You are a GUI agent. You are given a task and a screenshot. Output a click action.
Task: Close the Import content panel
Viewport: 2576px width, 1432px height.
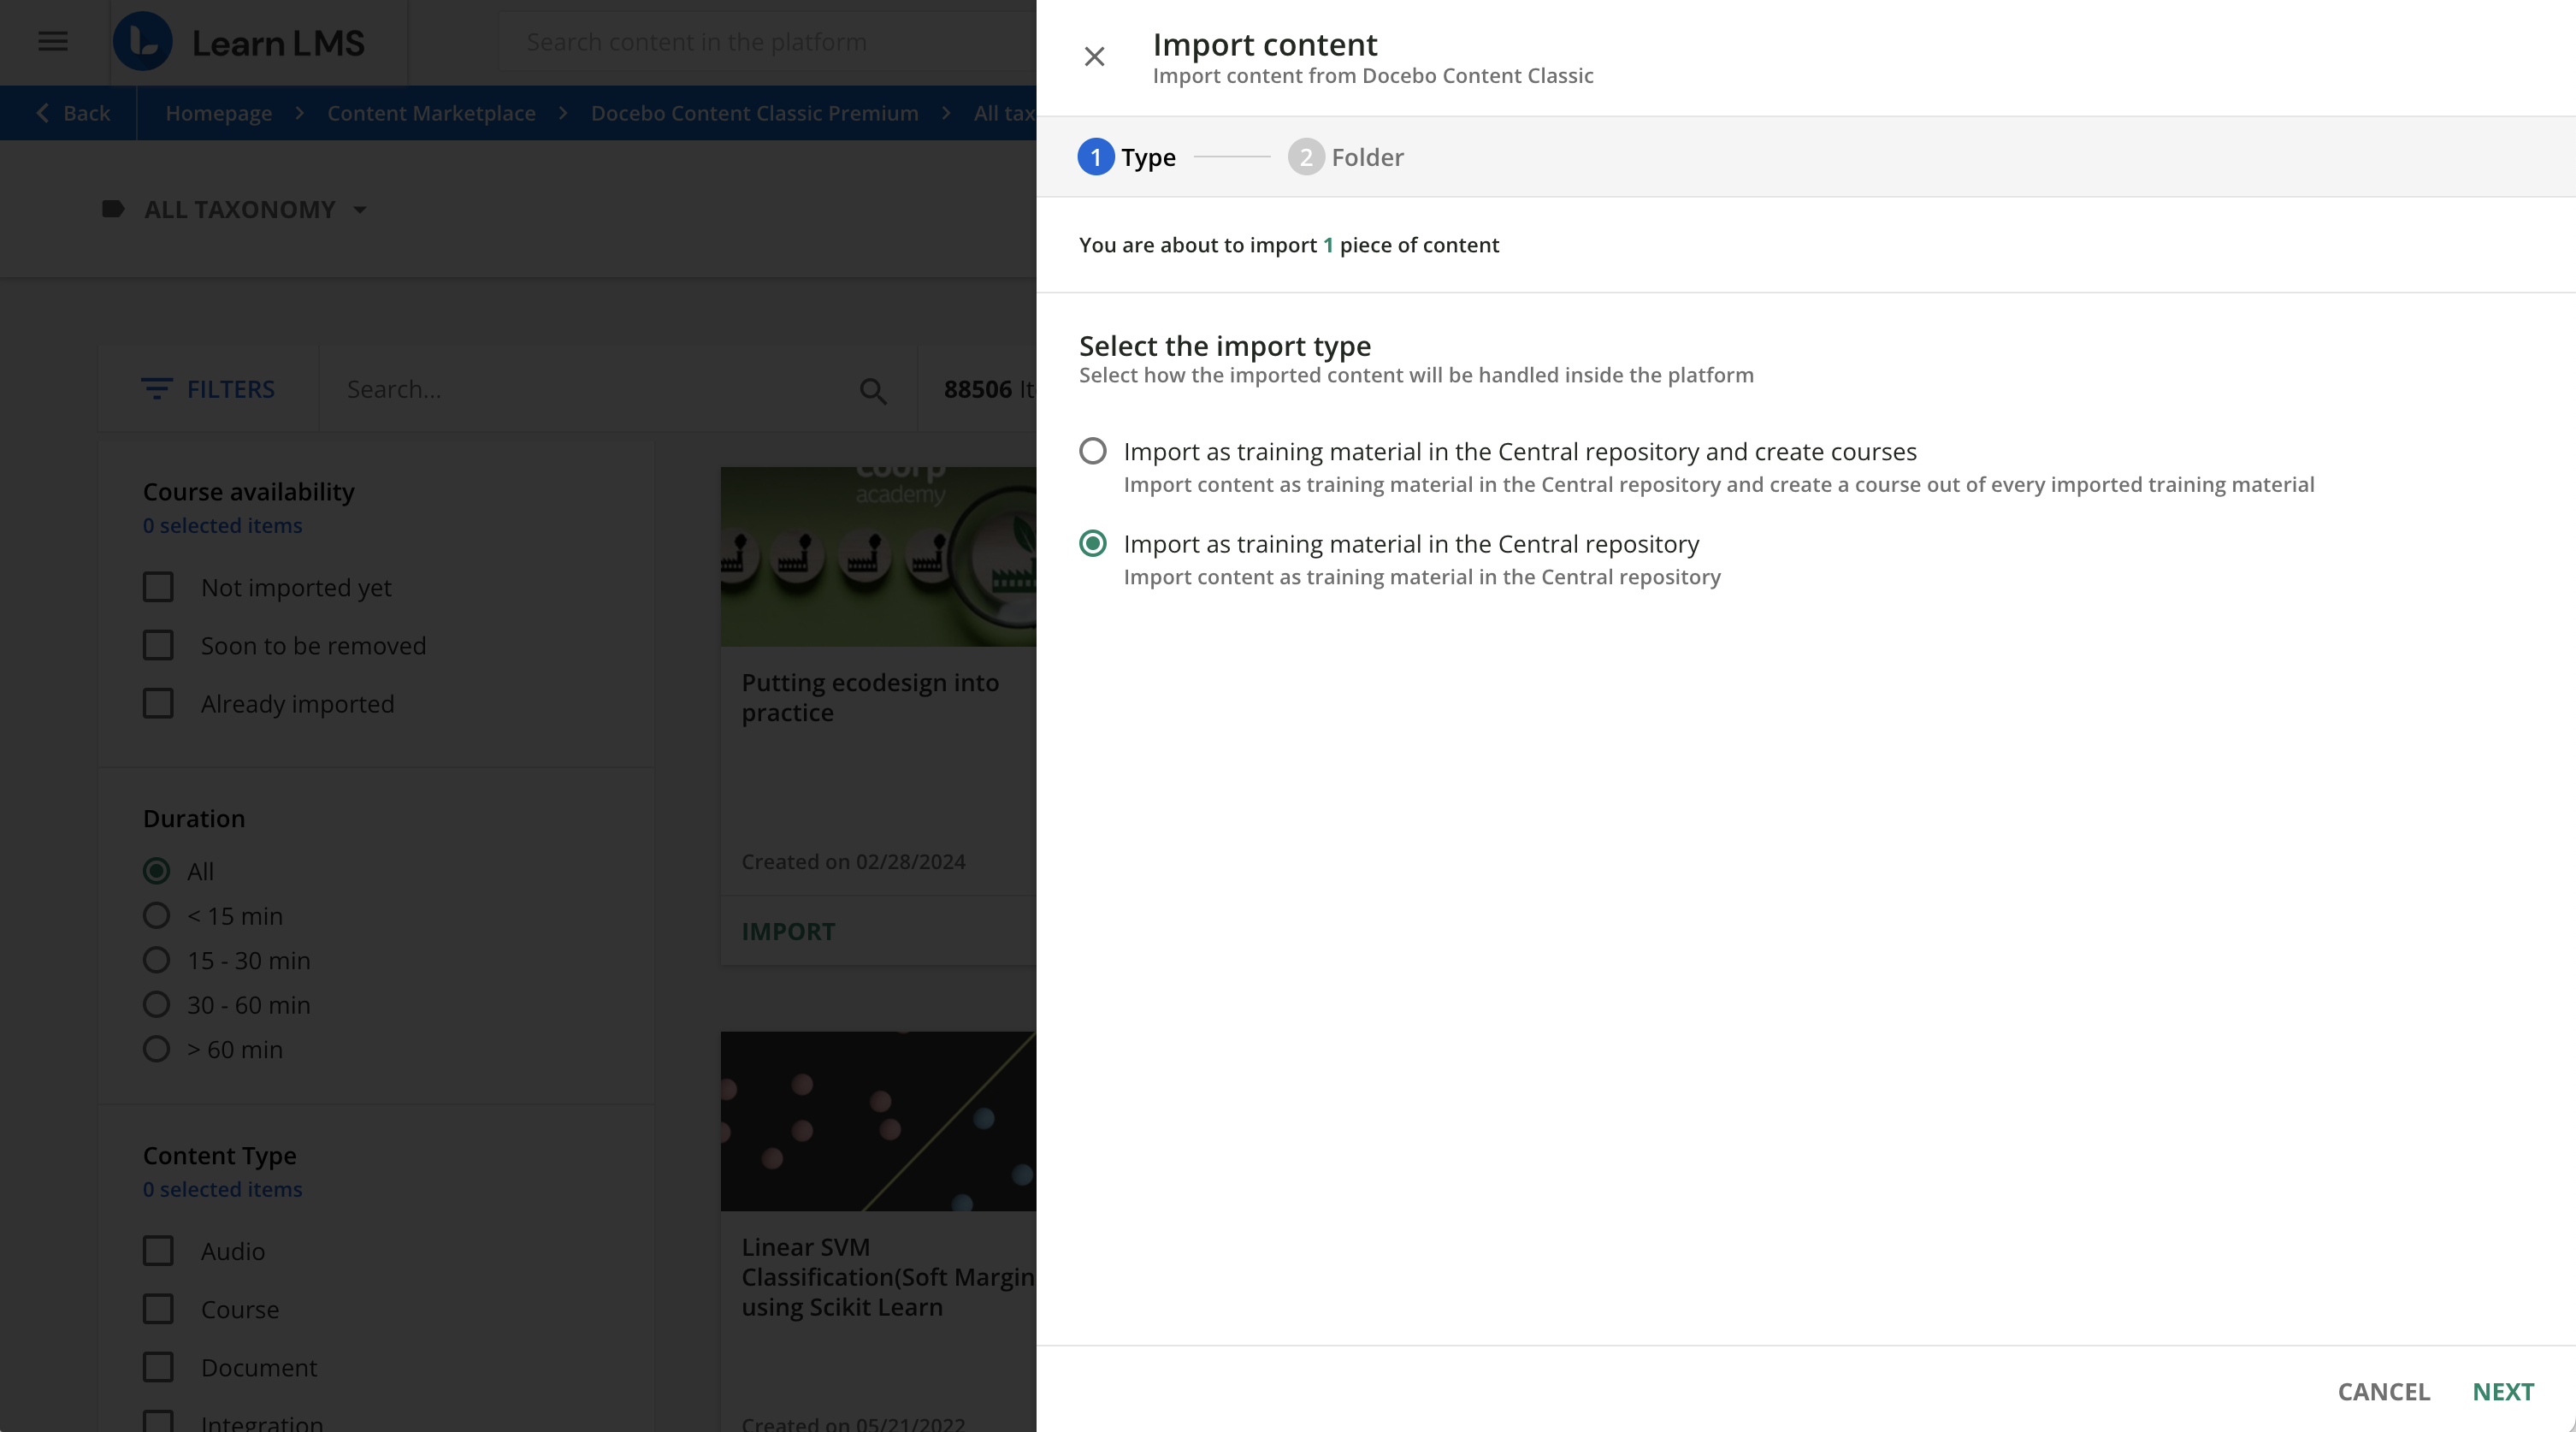(x=1094, y=56)
